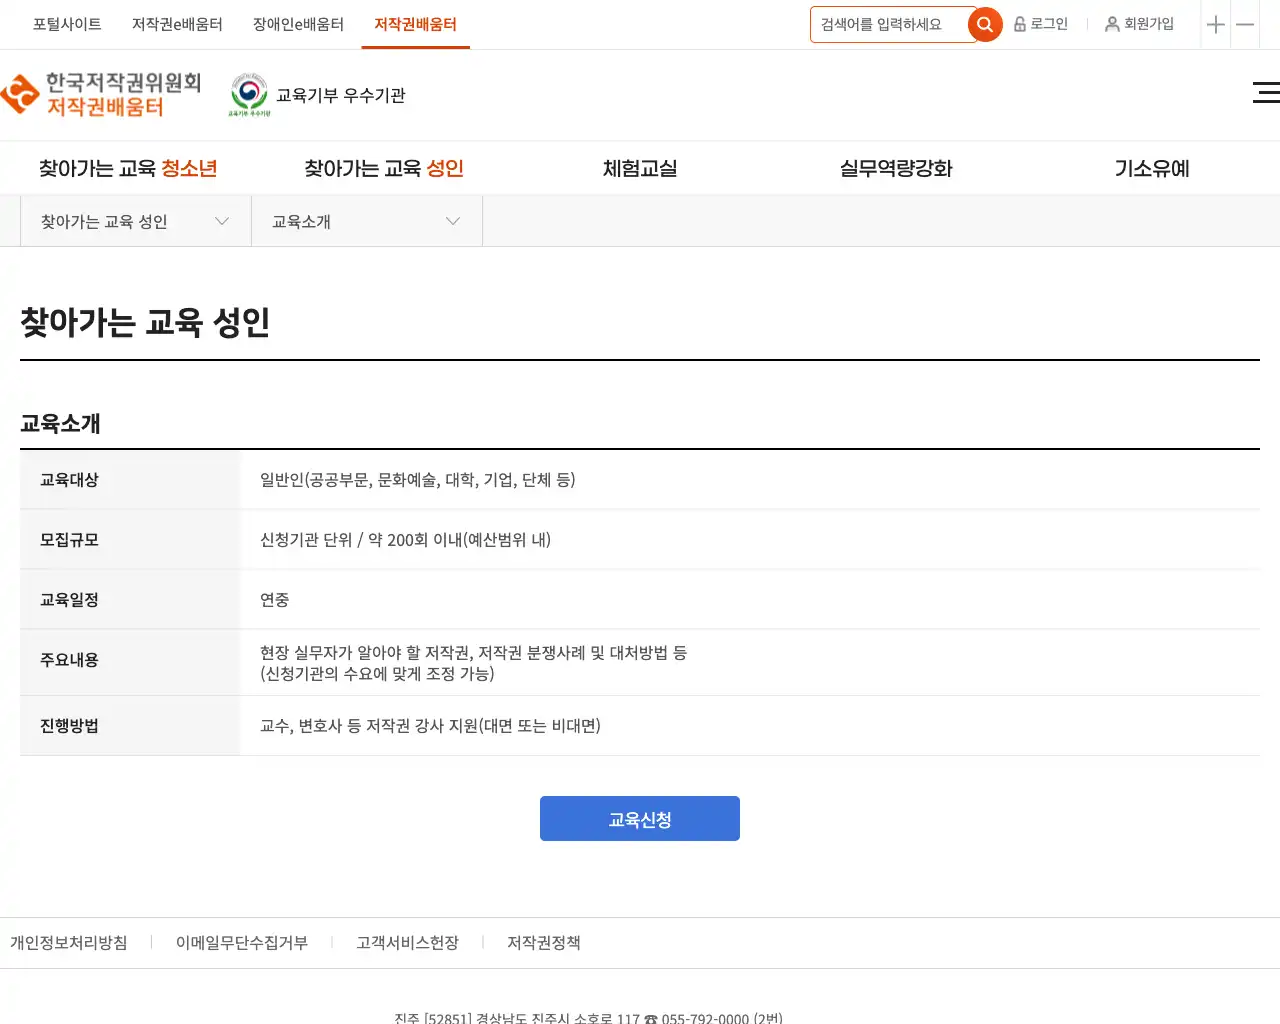Click the 한국저작권위원회 저작권배움터 logo

102,95
